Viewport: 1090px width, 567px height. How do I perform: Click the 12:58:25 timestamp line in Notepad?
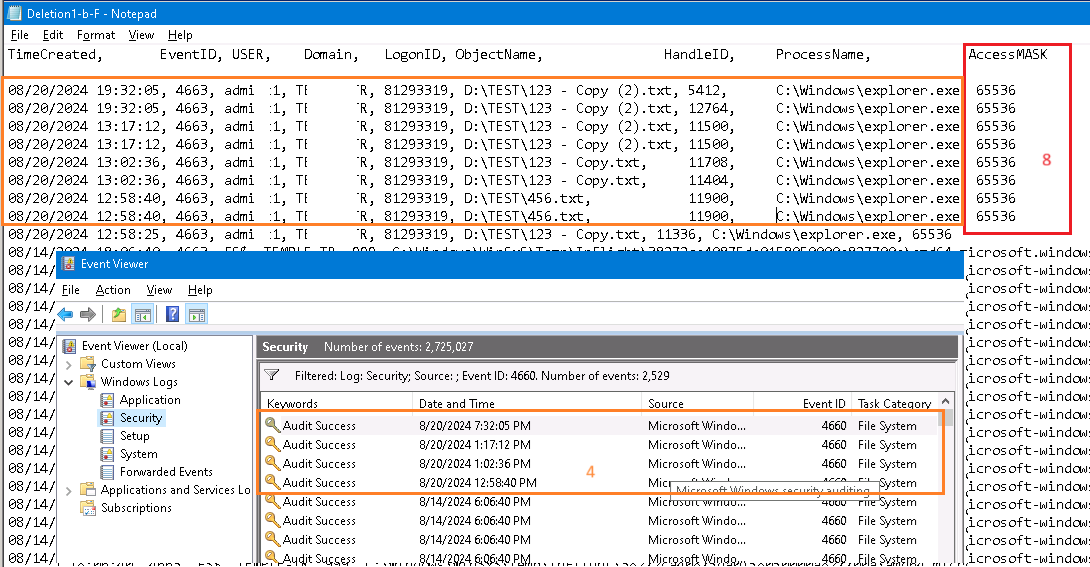click(x=480, y=234)
